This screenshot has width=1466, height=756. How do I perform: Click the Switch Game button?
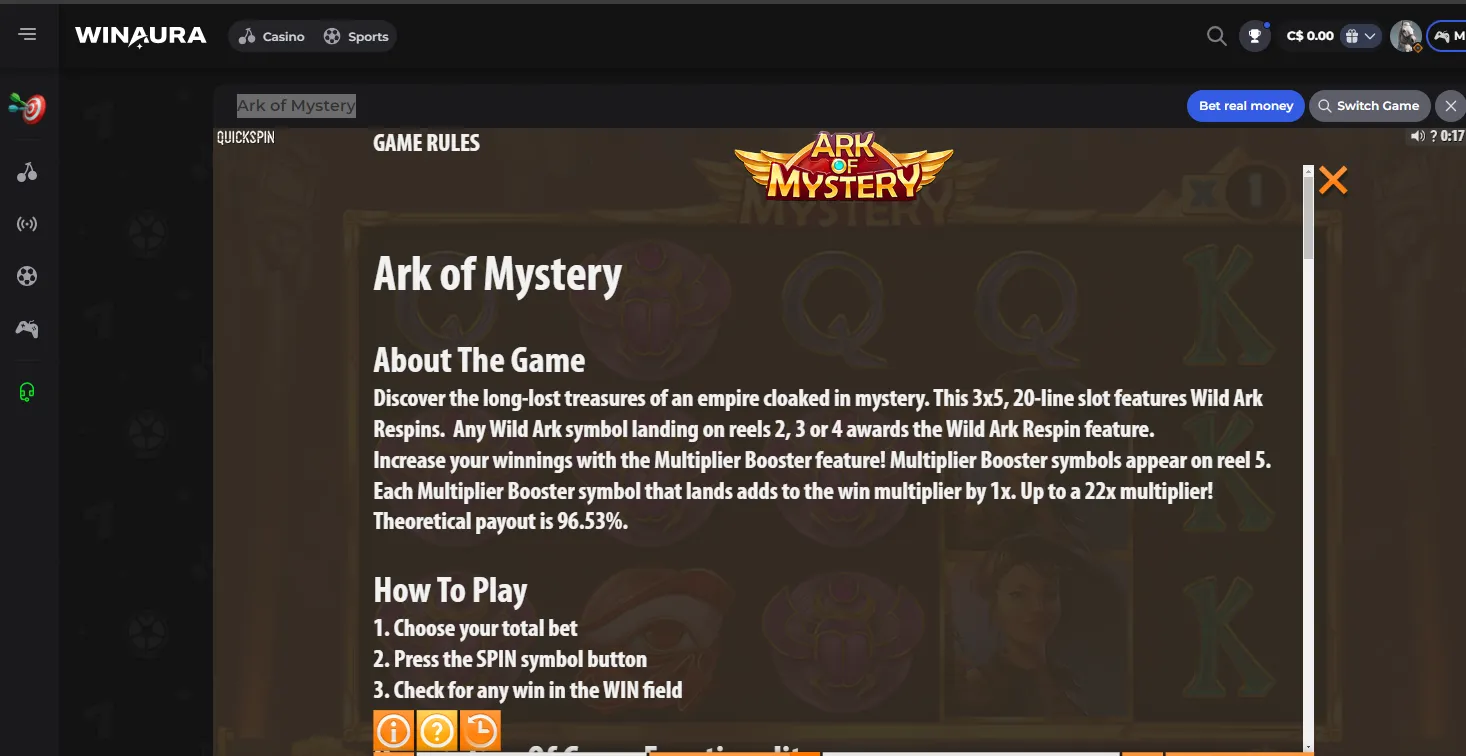[1369, 106]
